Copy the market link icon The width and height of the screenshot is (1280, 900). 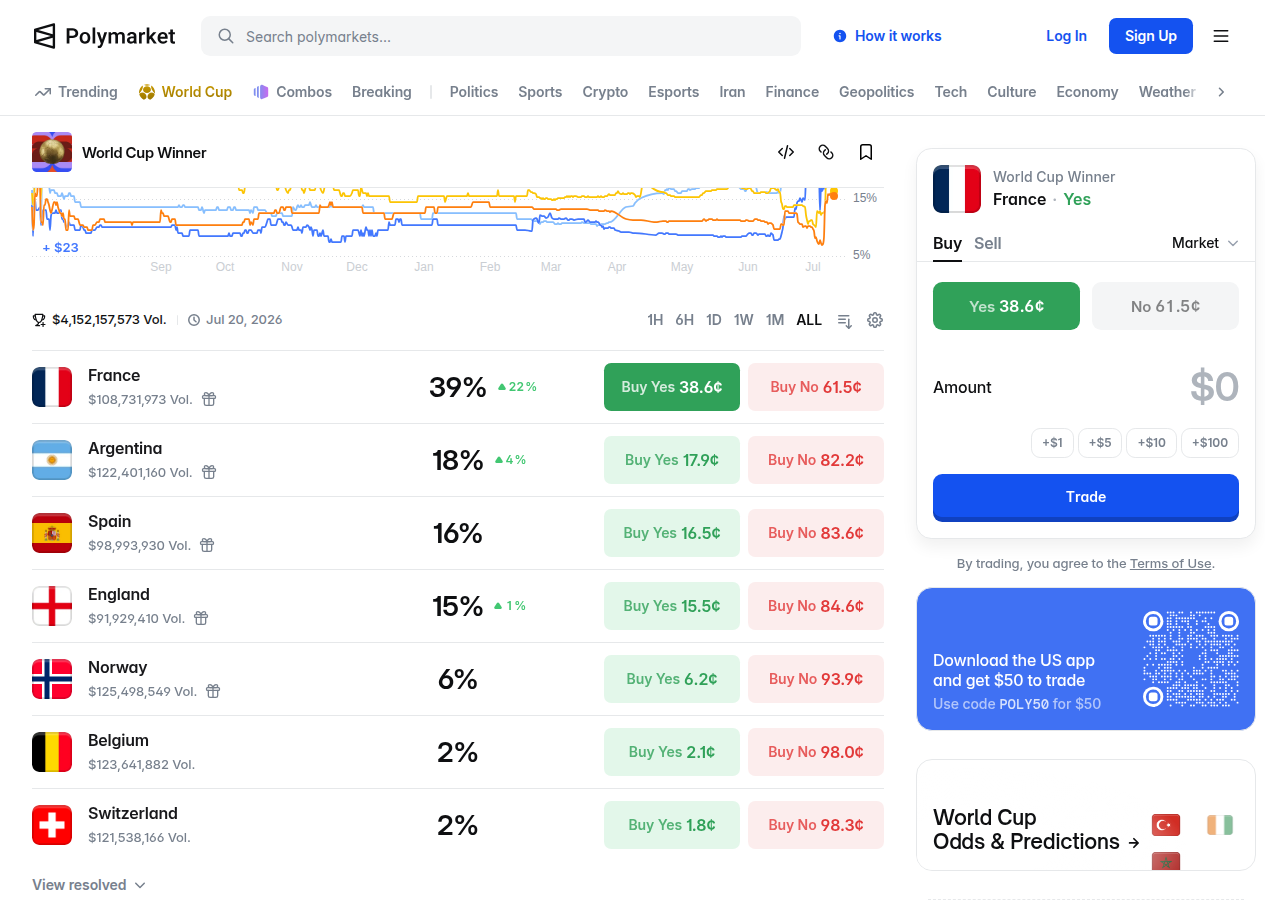[826, 152]
